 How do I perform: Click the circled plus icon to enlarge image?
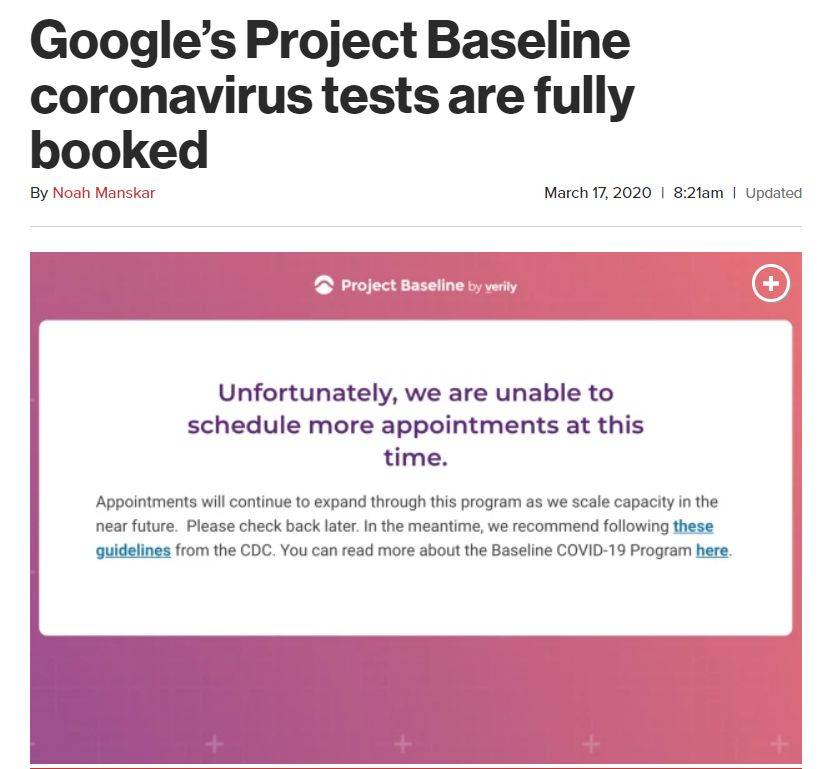coord(771,283)
